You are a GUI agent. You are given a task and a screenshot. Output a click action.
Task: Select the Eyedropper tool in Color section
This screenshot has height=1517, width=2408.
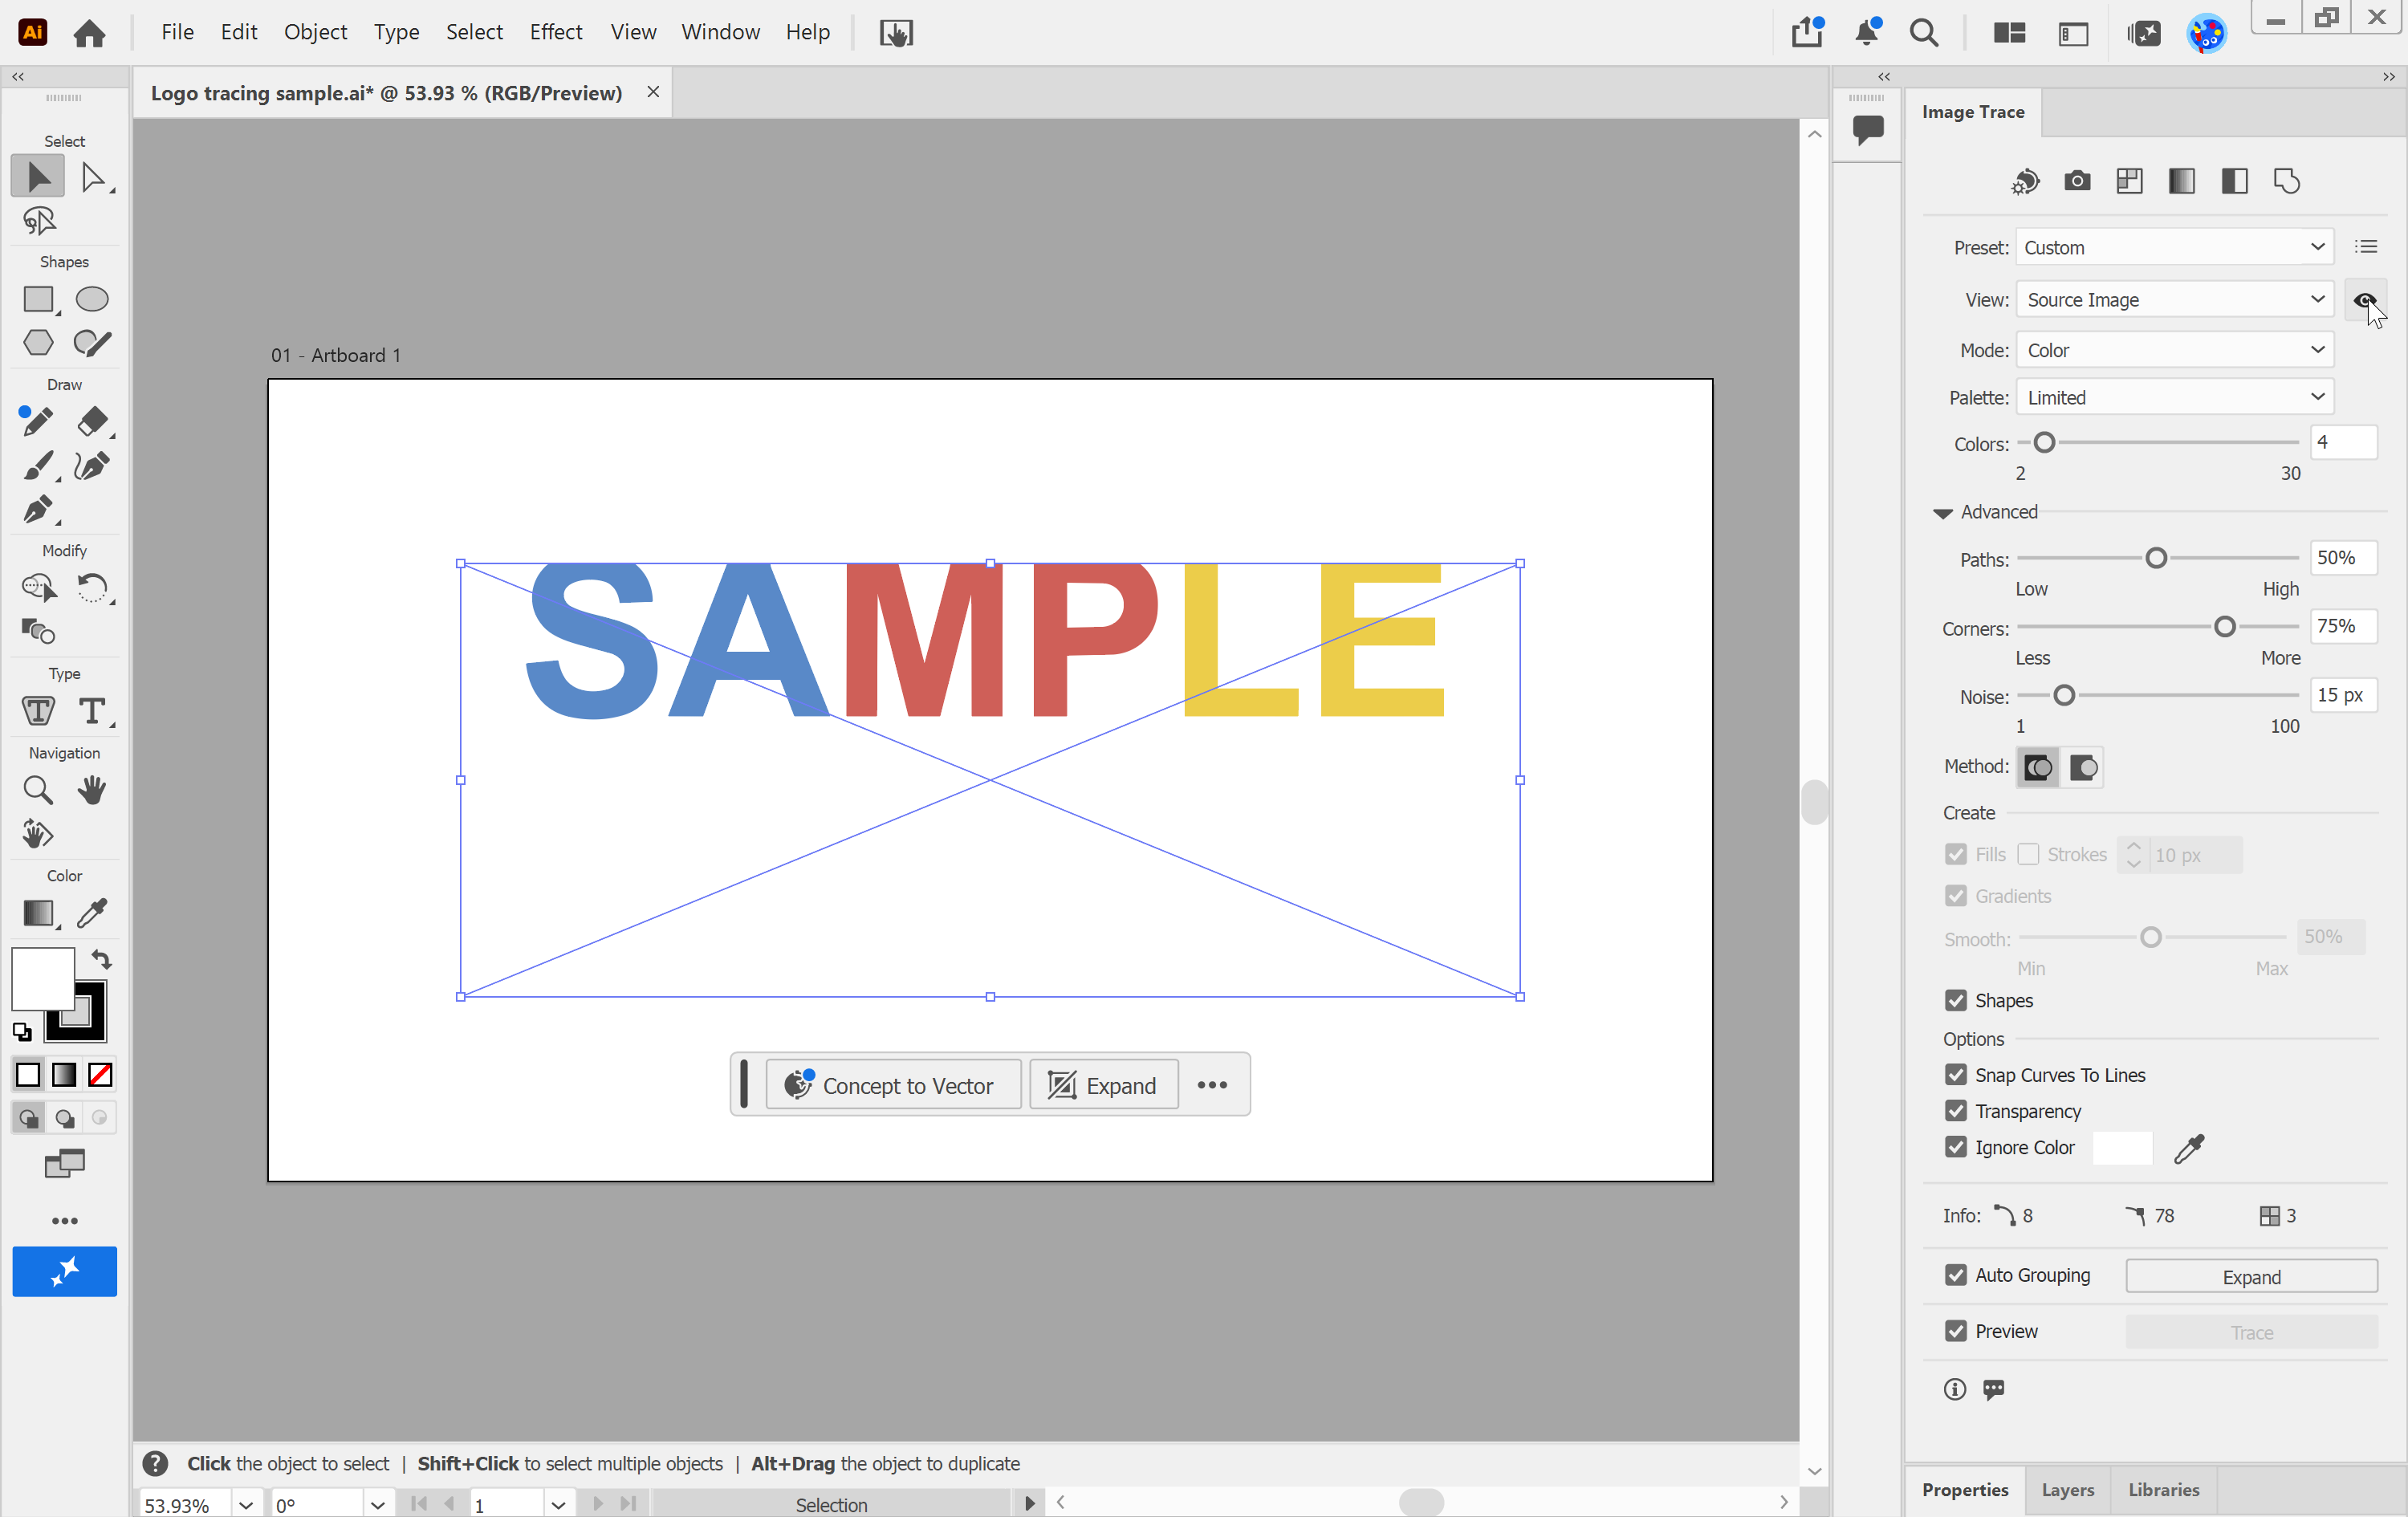[x=92, y=913]
